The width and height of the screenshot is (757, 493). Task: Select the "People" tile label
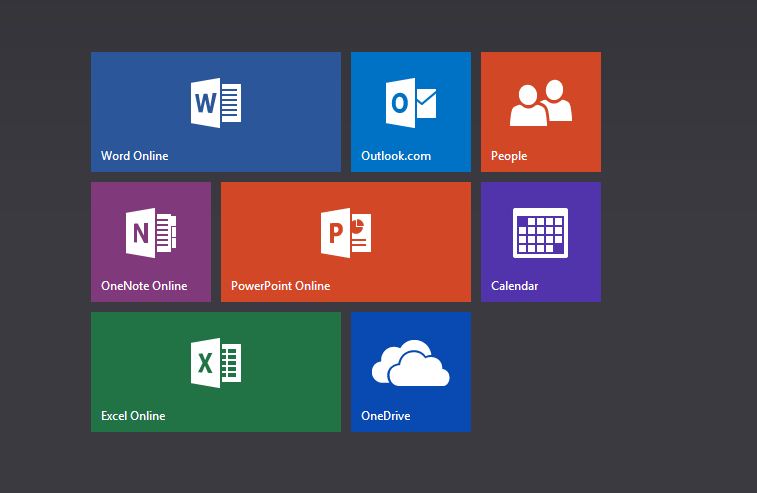pyautogui.click(x=509, y=156)
